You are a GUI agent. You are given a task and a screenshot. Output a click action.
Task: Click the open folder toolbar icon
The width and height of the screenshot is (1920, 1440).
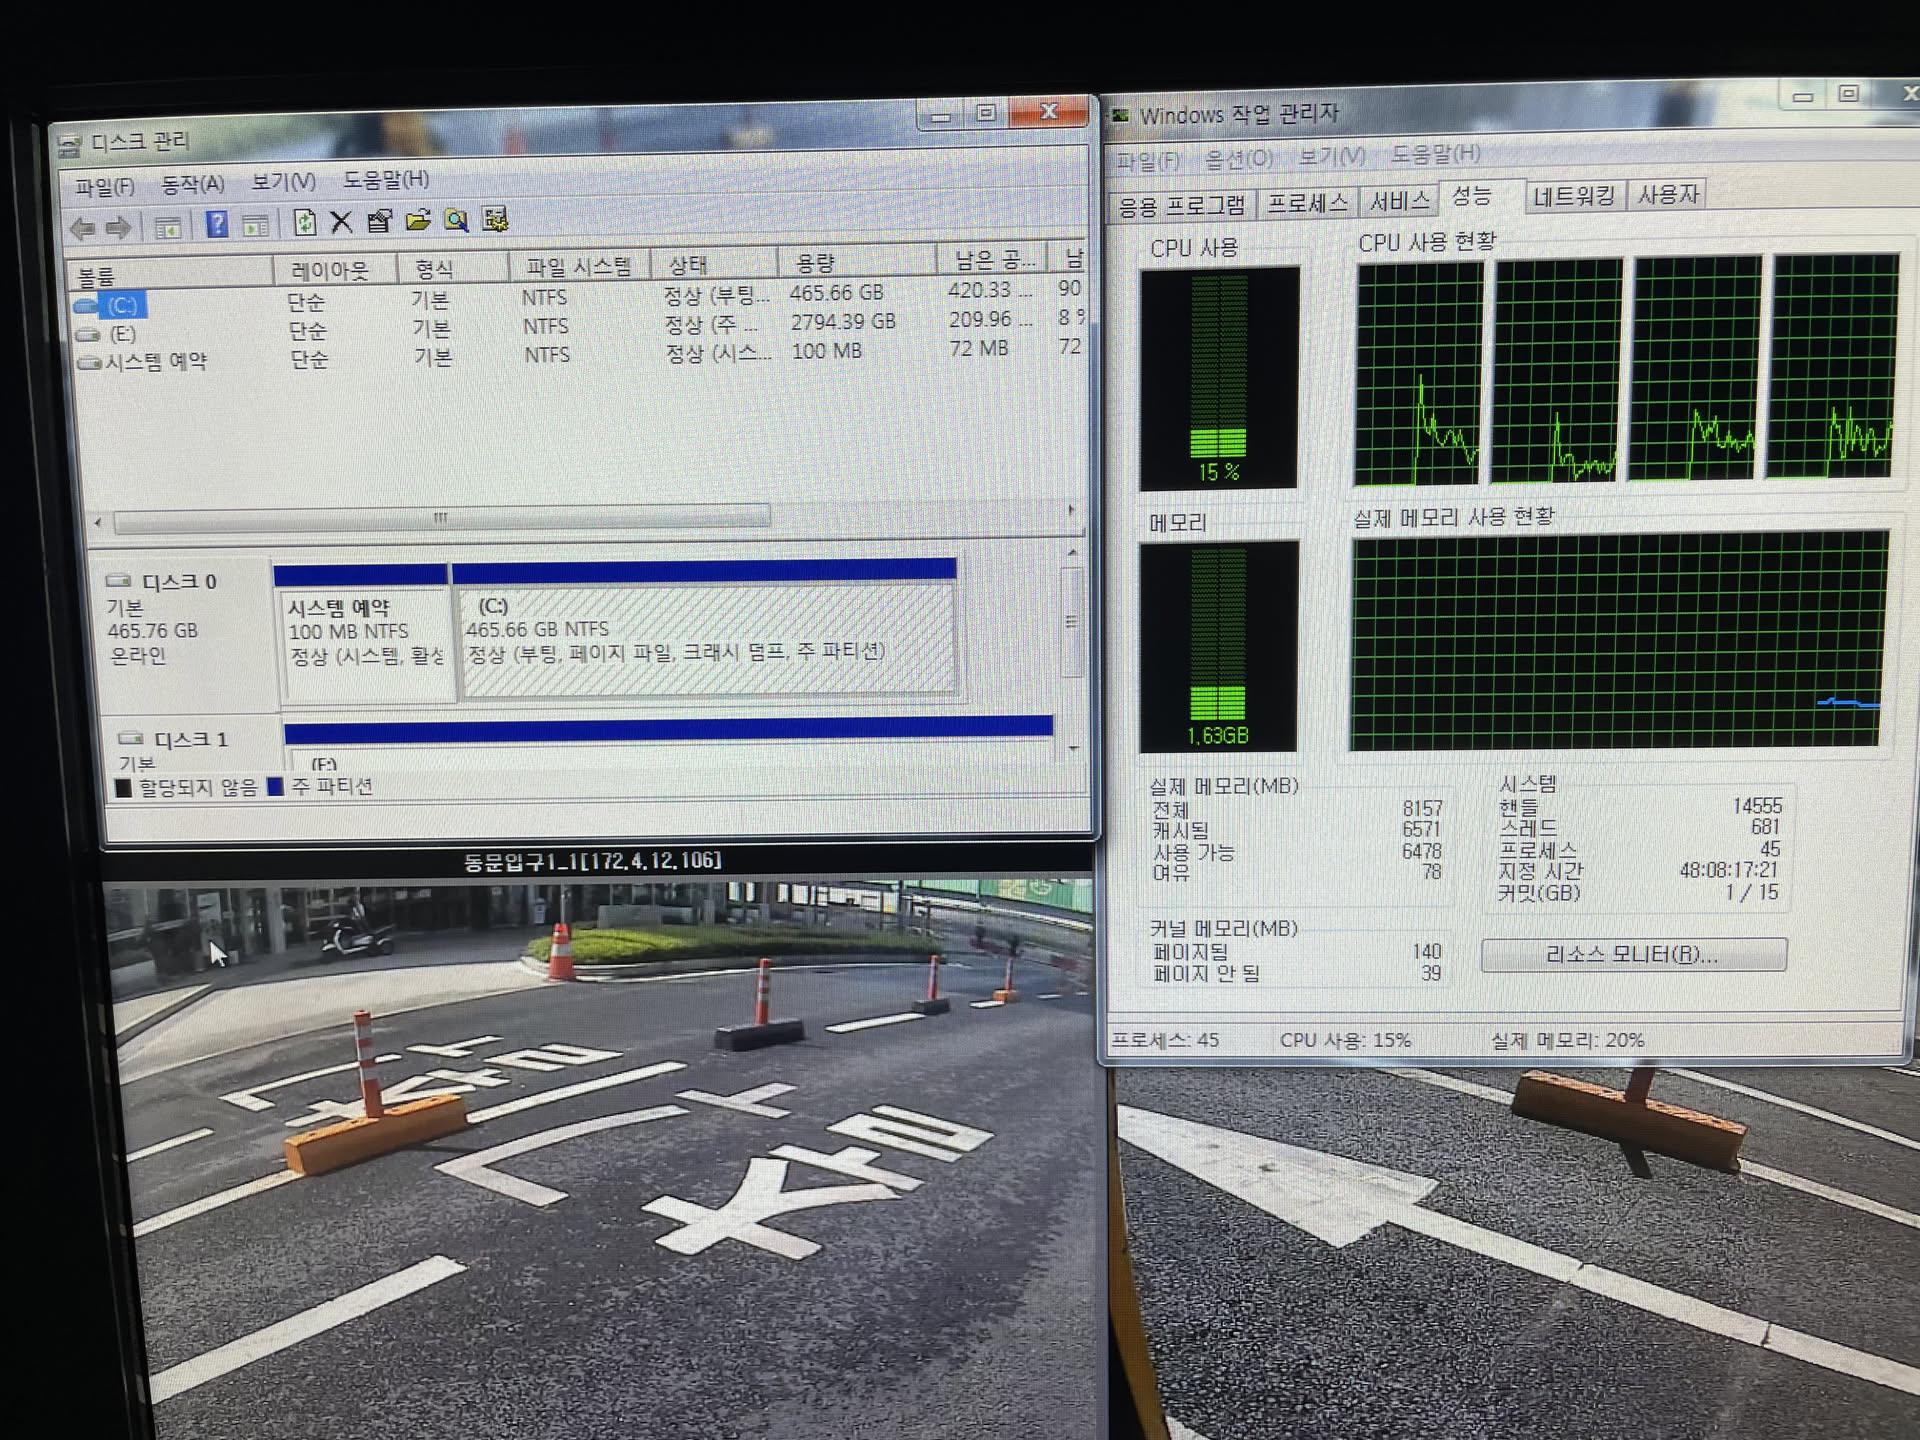[418, 221]
